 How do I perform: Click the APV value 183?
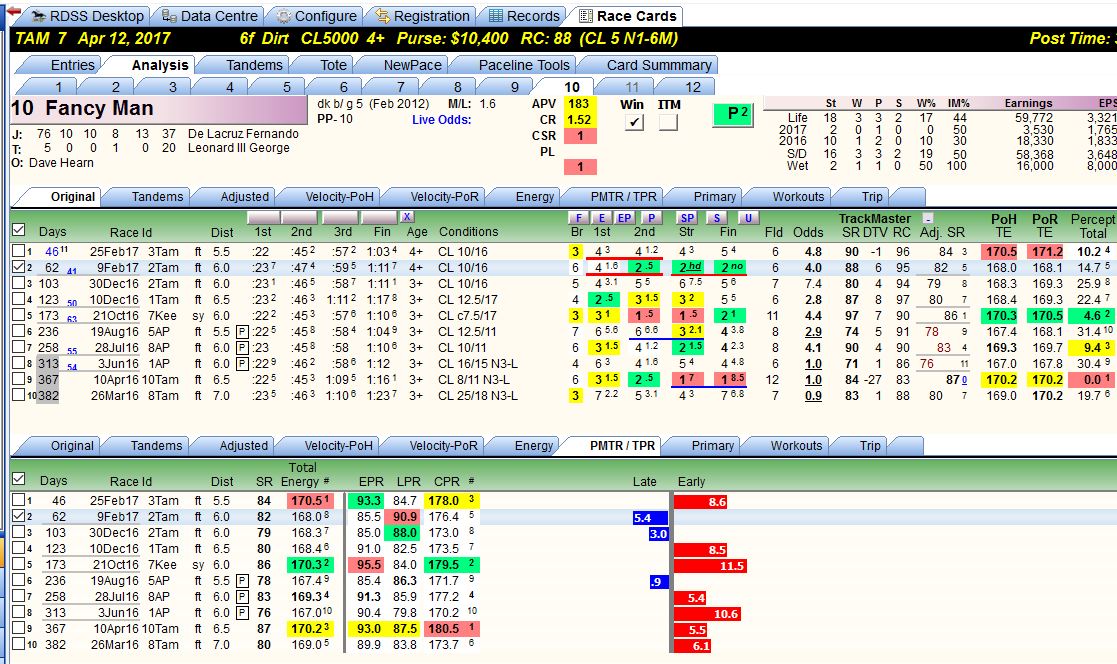[x=578, y=103]
